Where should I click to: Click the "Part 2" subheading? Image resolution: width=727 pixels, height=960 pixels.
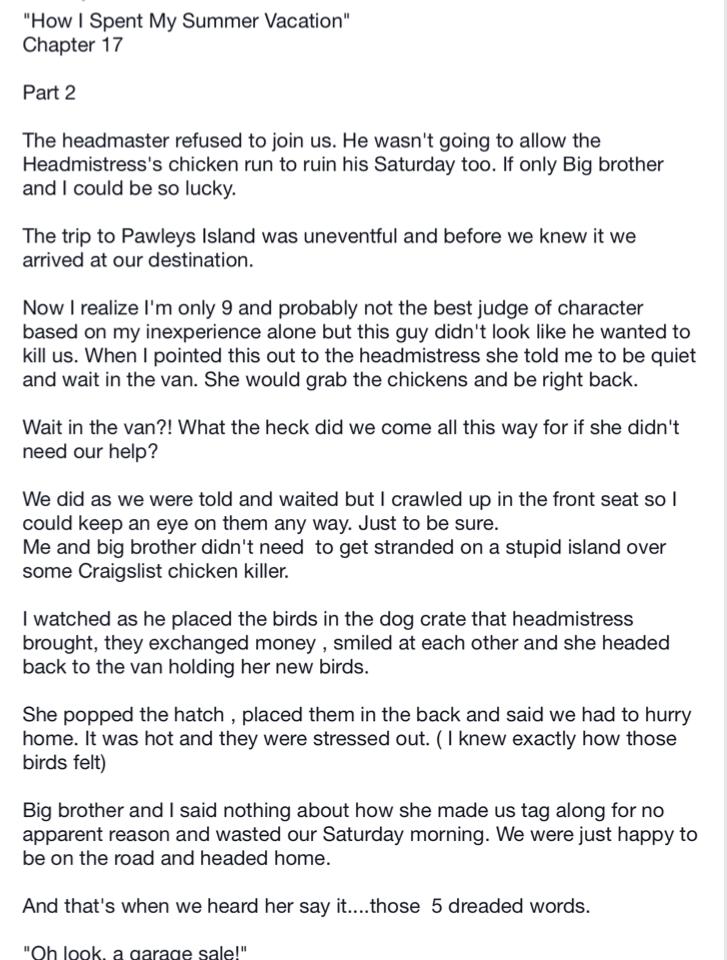pos(49,92)
